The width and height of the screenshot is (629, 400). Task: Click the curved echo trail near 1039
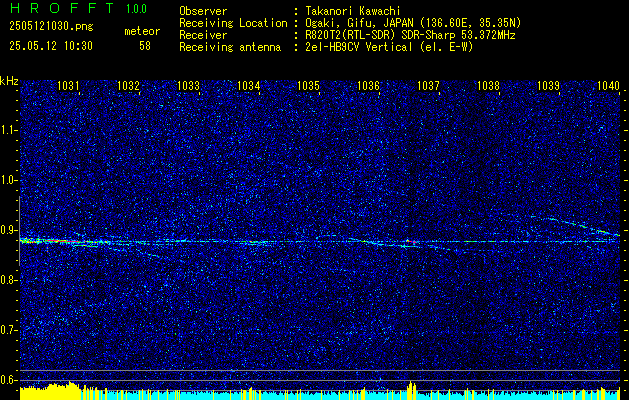576,225
